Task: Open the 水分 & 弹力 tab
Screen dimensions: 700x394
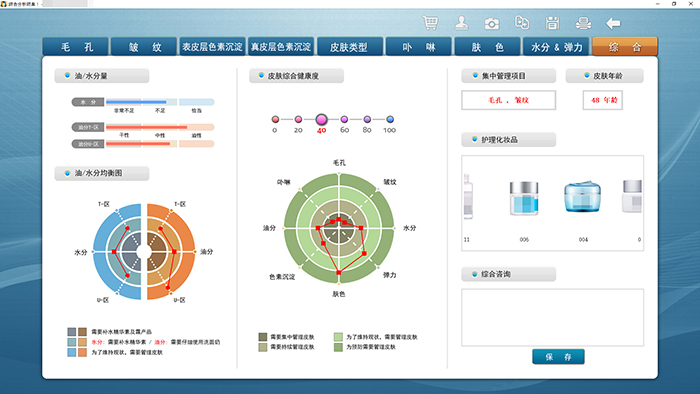Action: click(556, 47)
